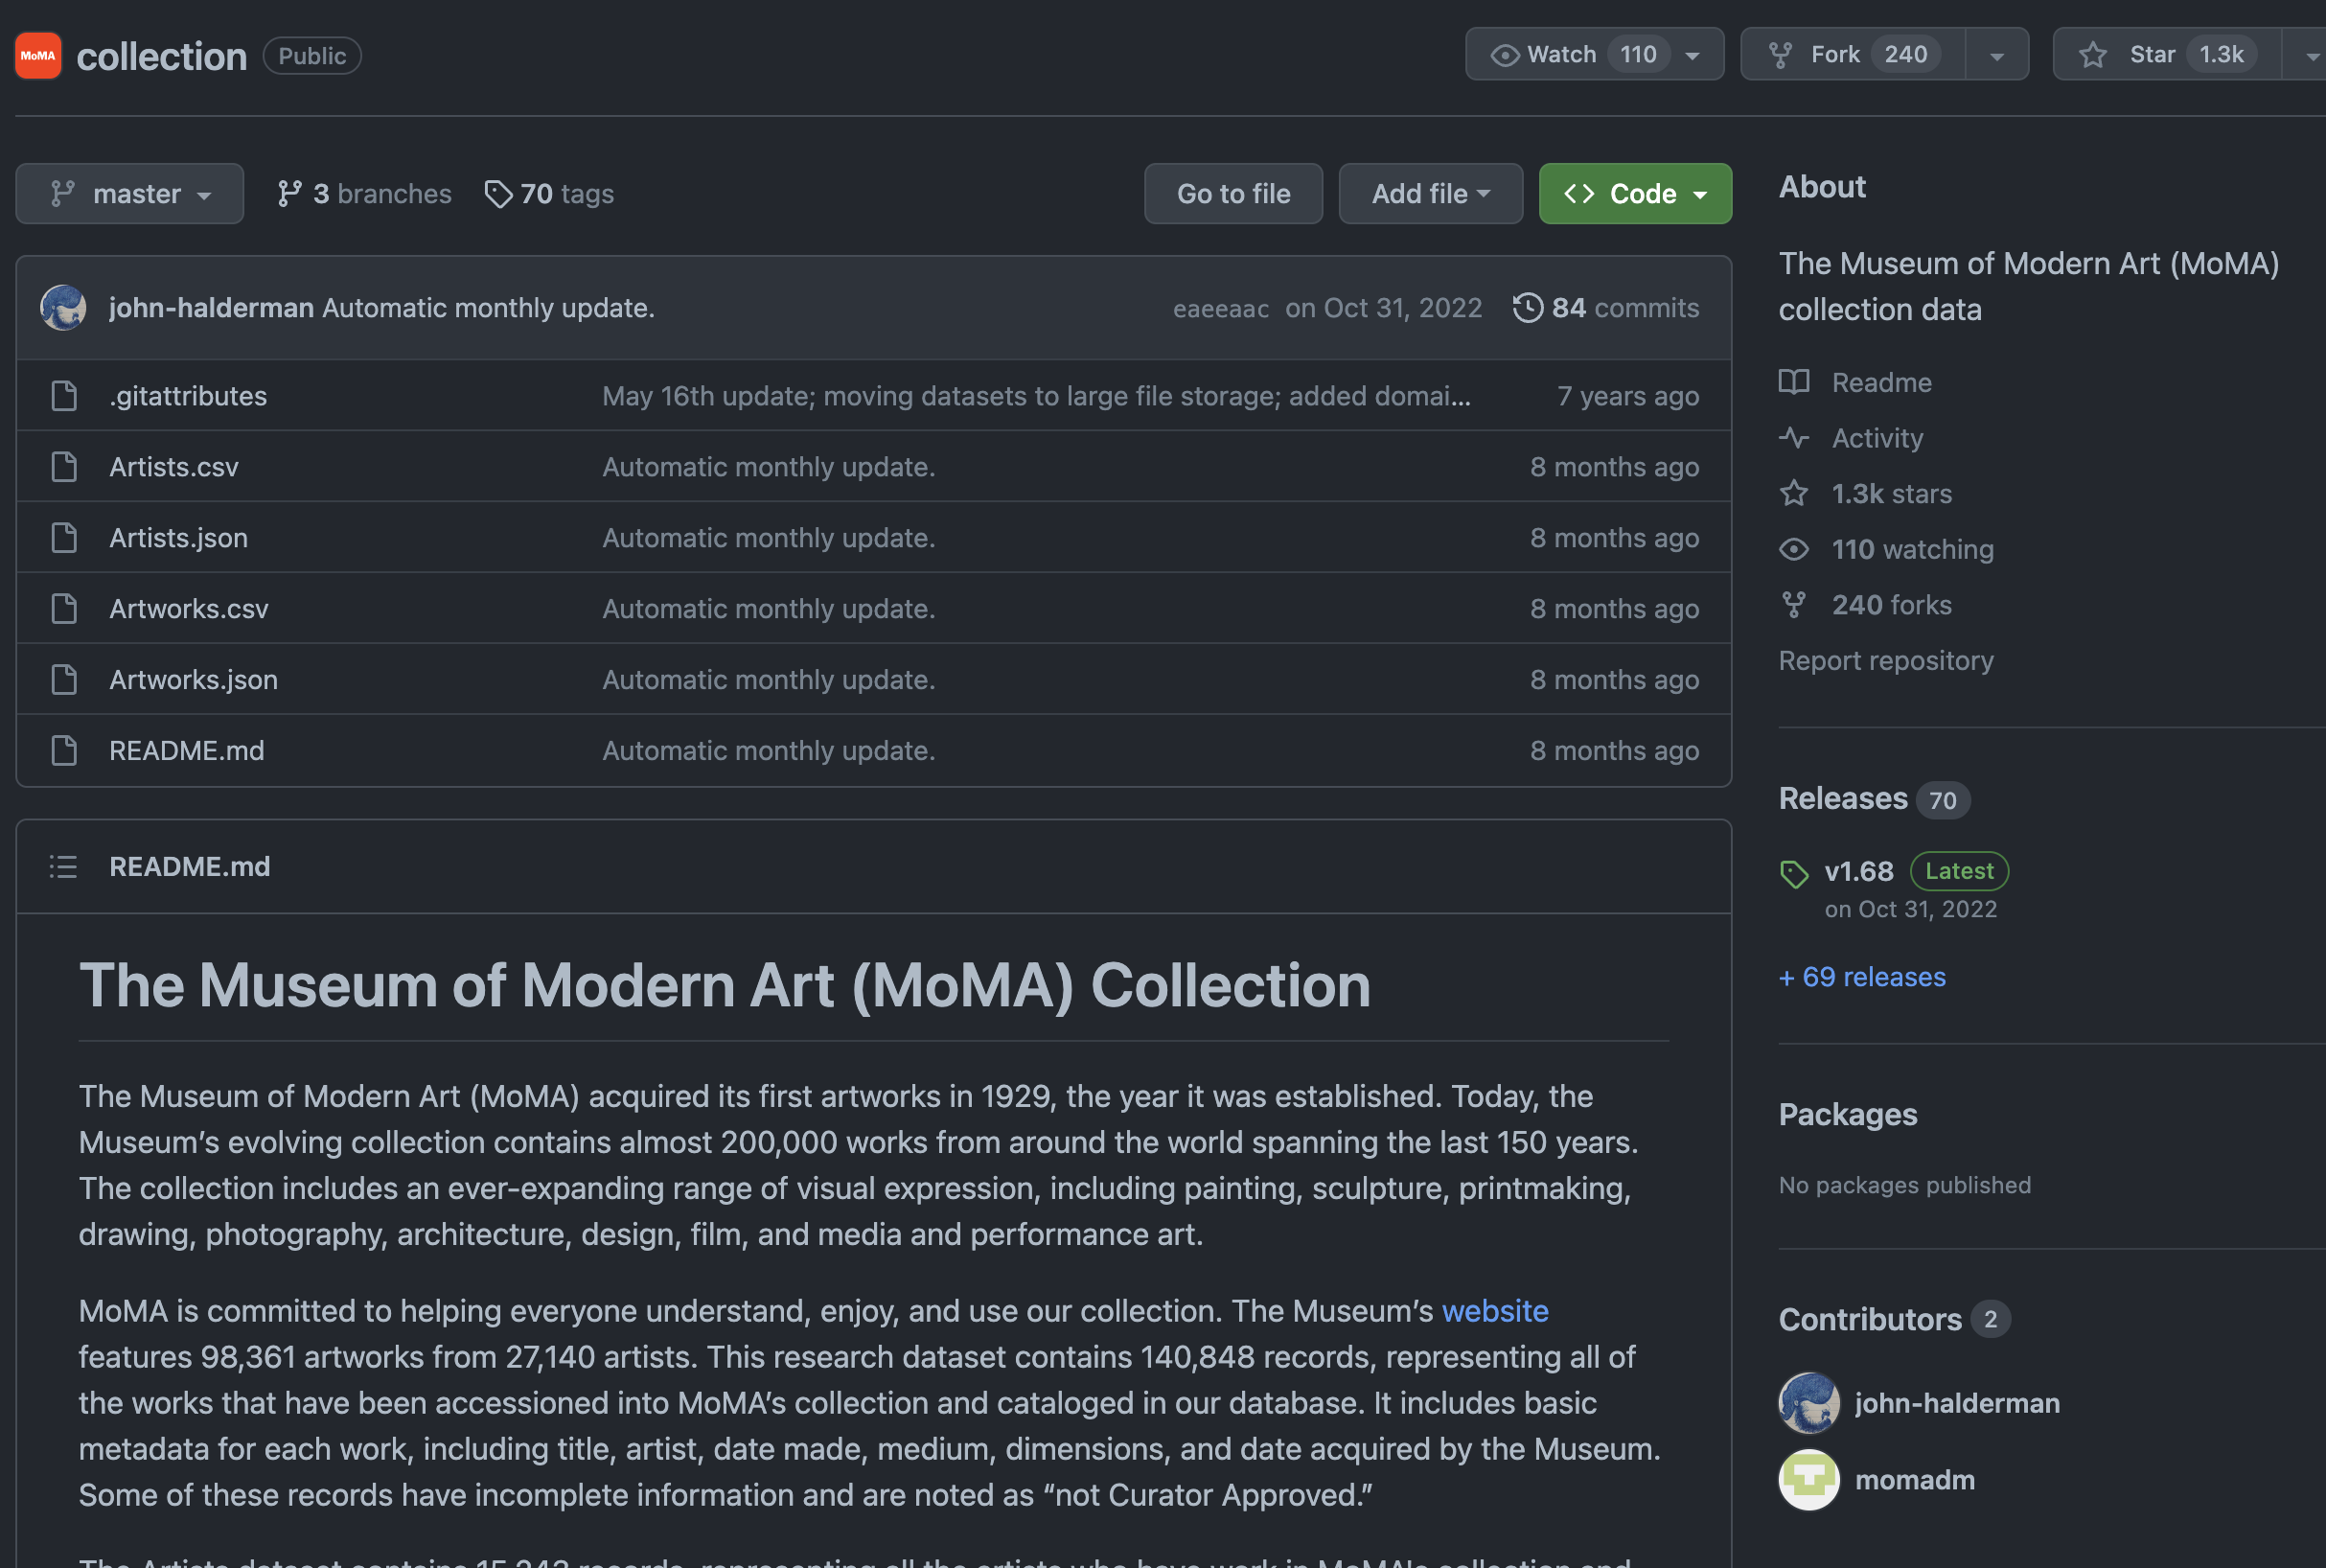Open the Activity link in About

[1851, 438]
